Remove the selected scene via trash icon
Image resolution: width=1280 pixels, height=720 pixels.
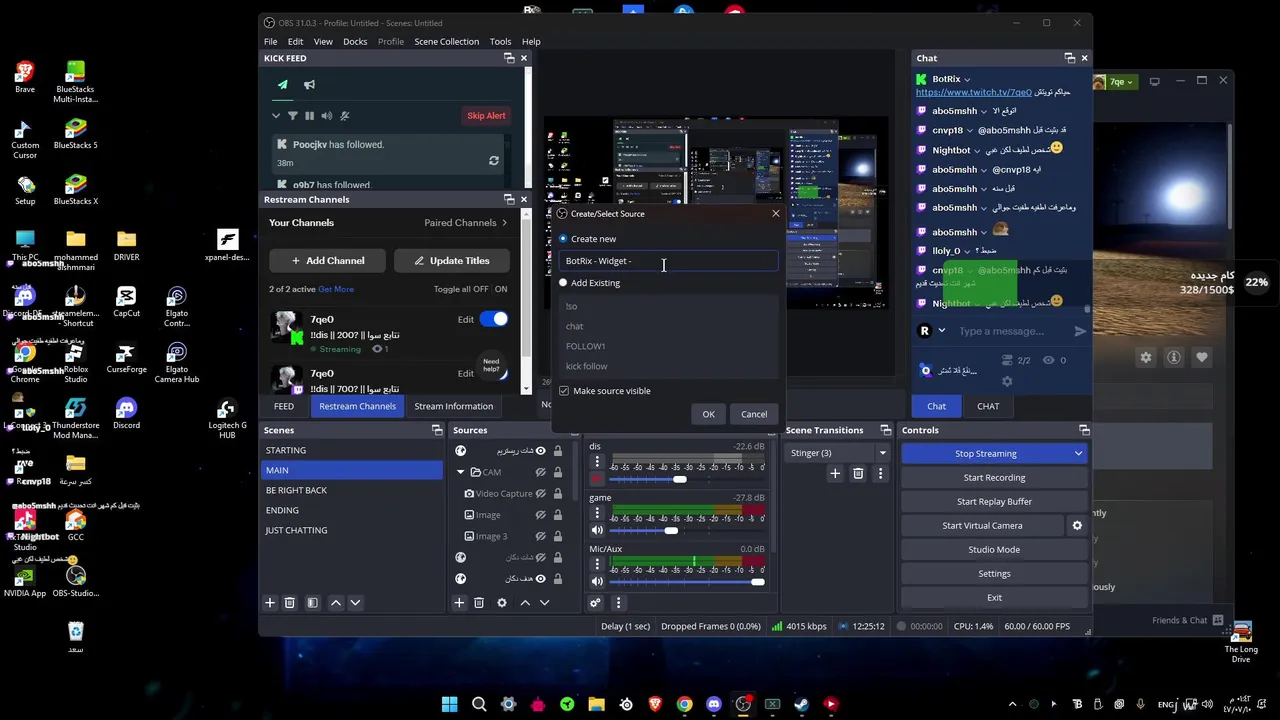(289, 603)
